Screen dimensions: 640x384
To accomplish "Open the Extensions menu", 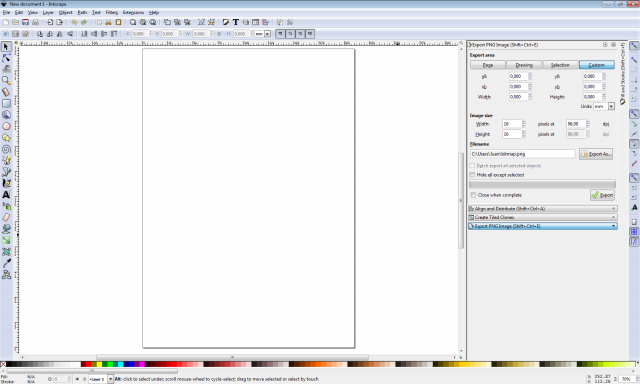I will point(133,13).
